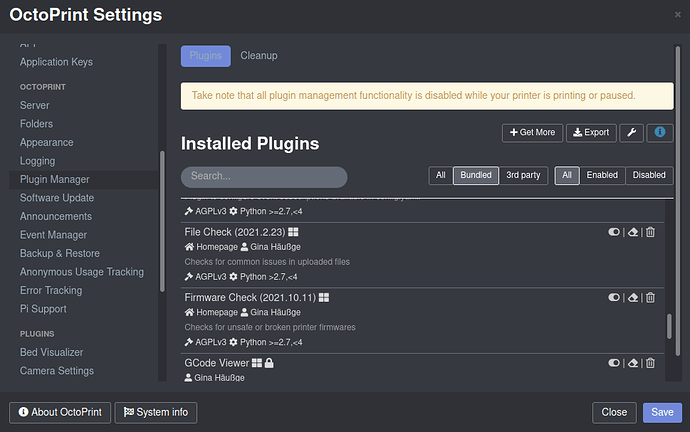This screenshot has height=432, width=690.
Task: Click GCode Viewer uninstall trash icon
Action: (650, 363)
